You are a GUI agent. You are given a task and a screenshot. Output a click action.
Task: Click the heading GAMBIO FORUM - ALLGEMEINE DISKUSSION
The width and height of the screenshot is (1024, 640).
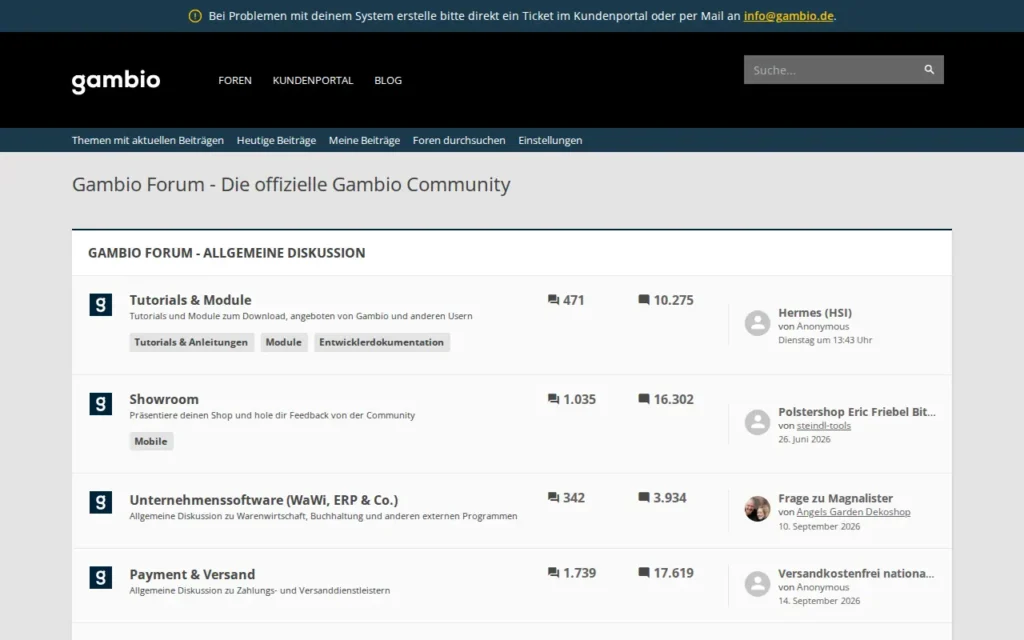[227, 253]
